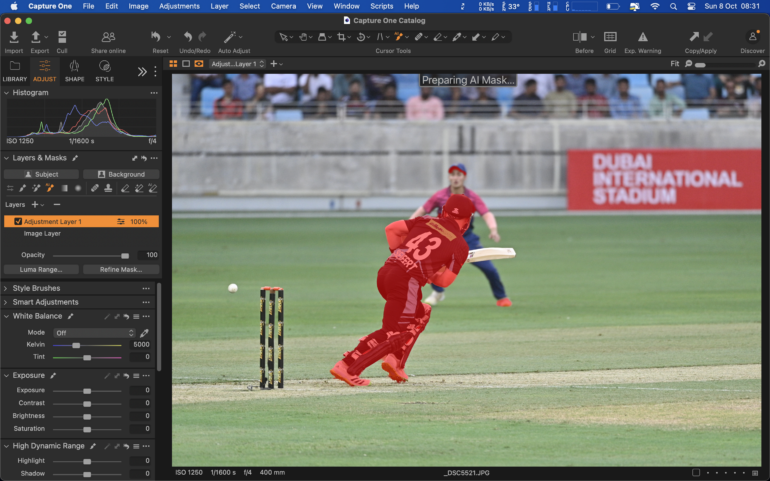Switch to single image viewer mode

click(186, 64)
